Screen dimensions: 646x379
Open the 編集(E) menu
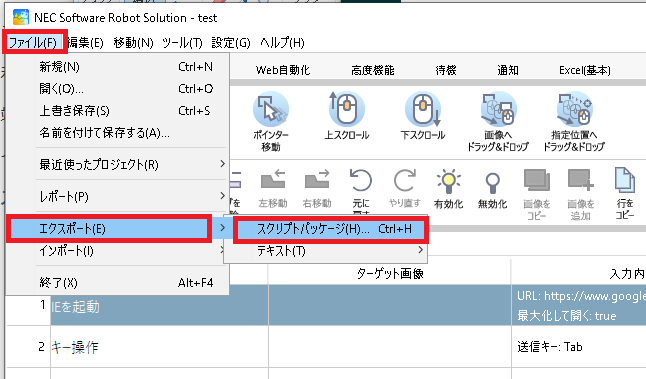[85, 42]
